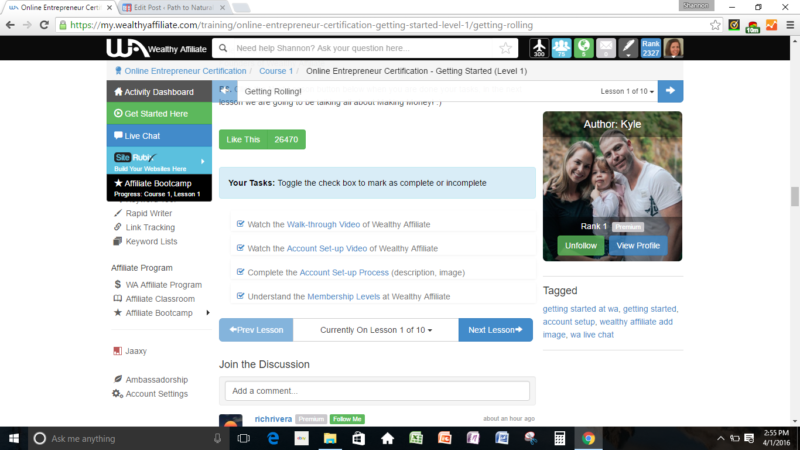800x450 pixels.
Task: Click the 'getting started at wa' tag
Action: pyautogui.click(x=580, y=309)
